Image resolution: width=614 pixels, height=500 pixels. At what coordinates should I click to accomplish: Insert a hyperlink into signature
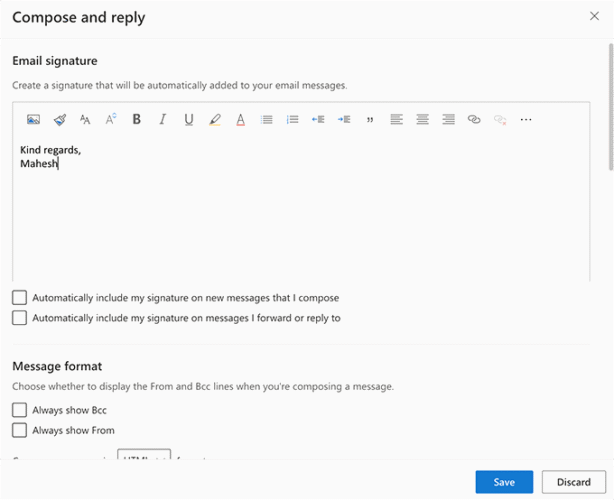pyautogui.click(x=474, y=120)
